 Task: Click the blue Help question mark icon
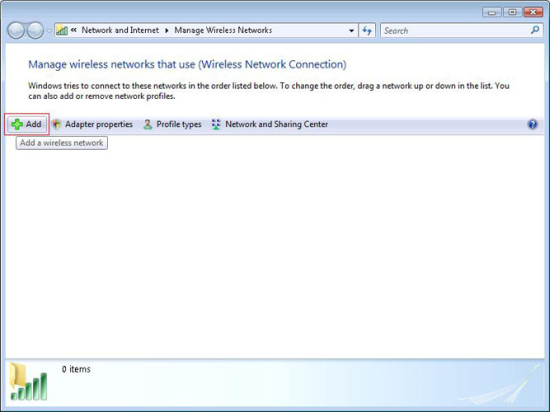[x=532, y=124]
